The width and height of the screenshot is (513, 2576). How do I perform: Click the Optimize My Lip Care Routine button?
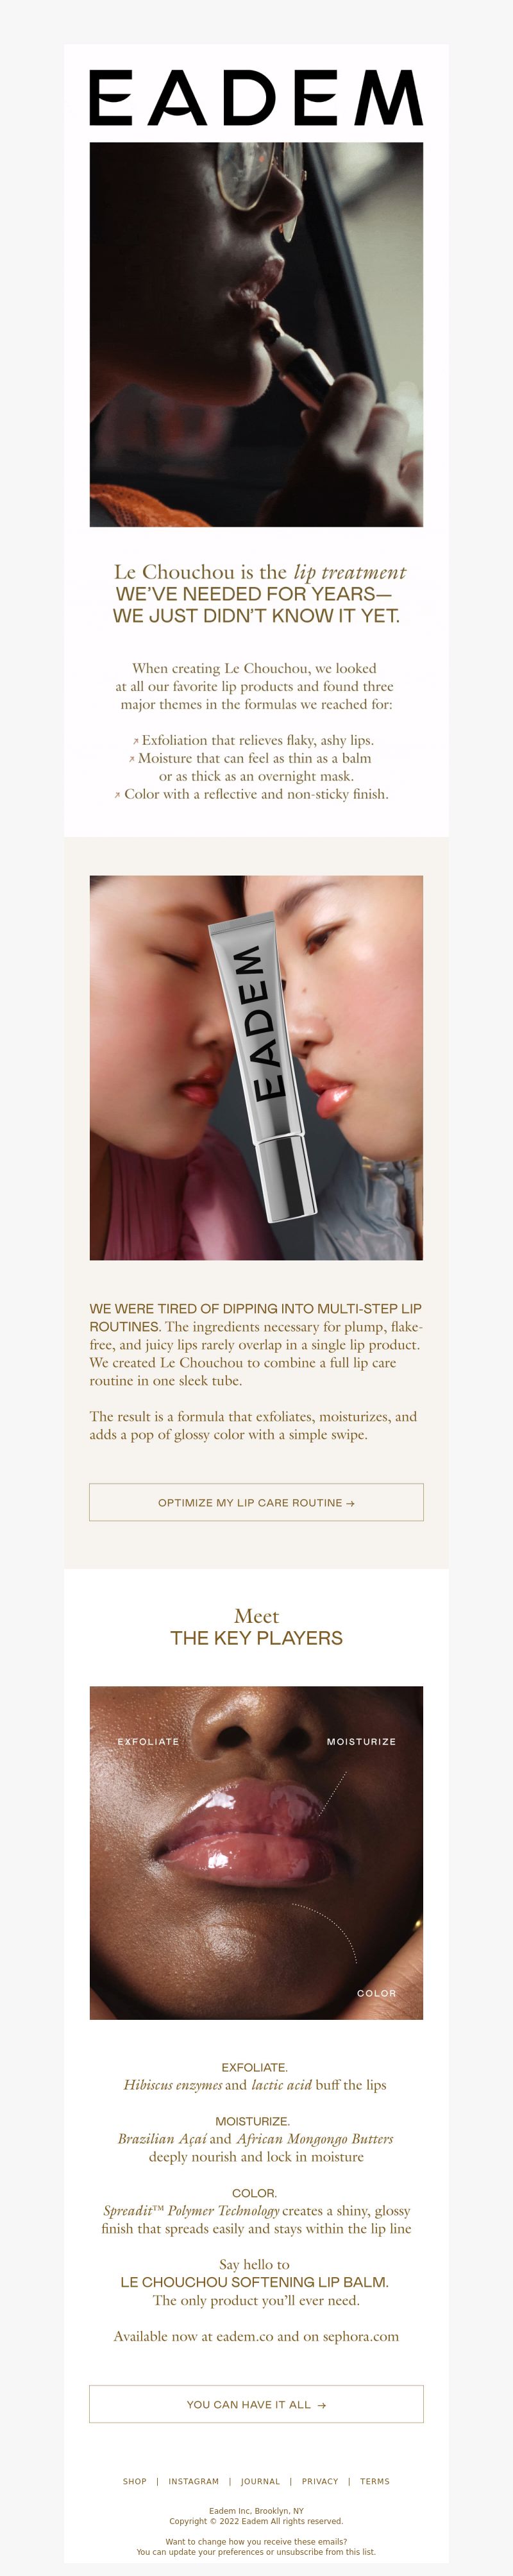point(256,1502)
